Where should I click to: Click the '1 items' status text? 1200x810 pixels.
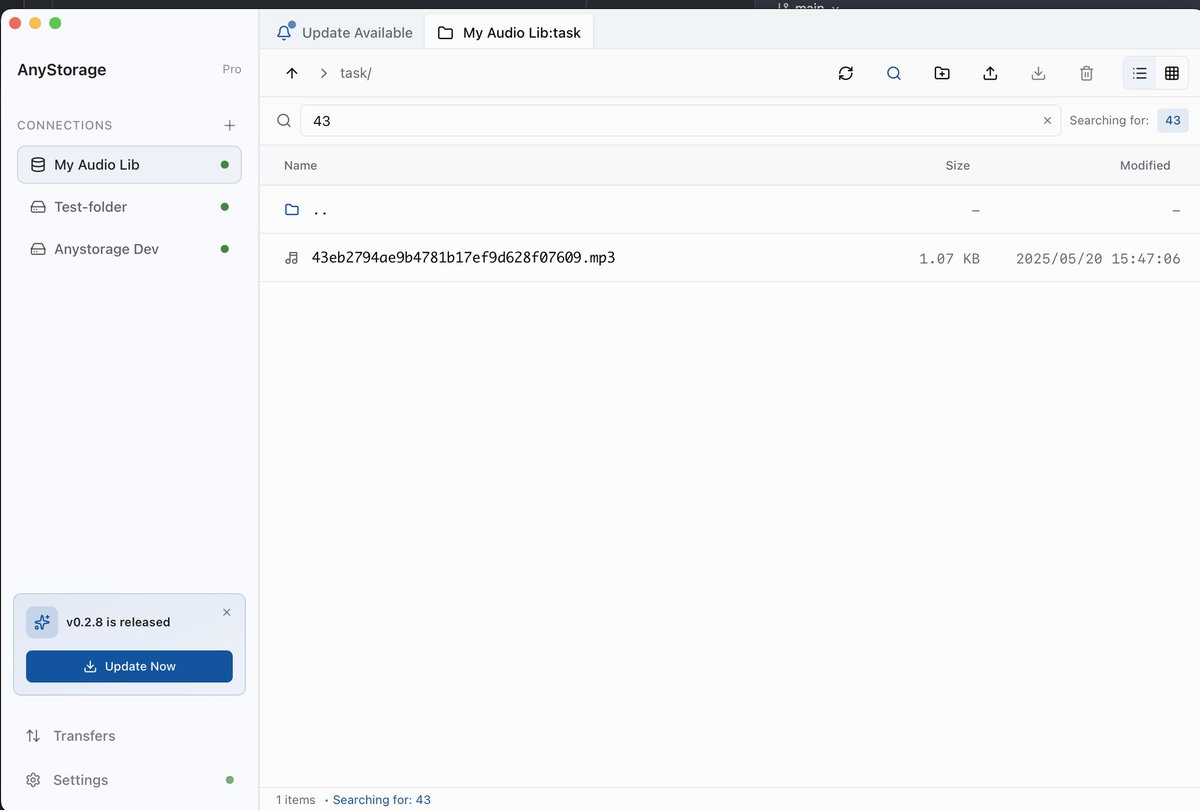296,800
